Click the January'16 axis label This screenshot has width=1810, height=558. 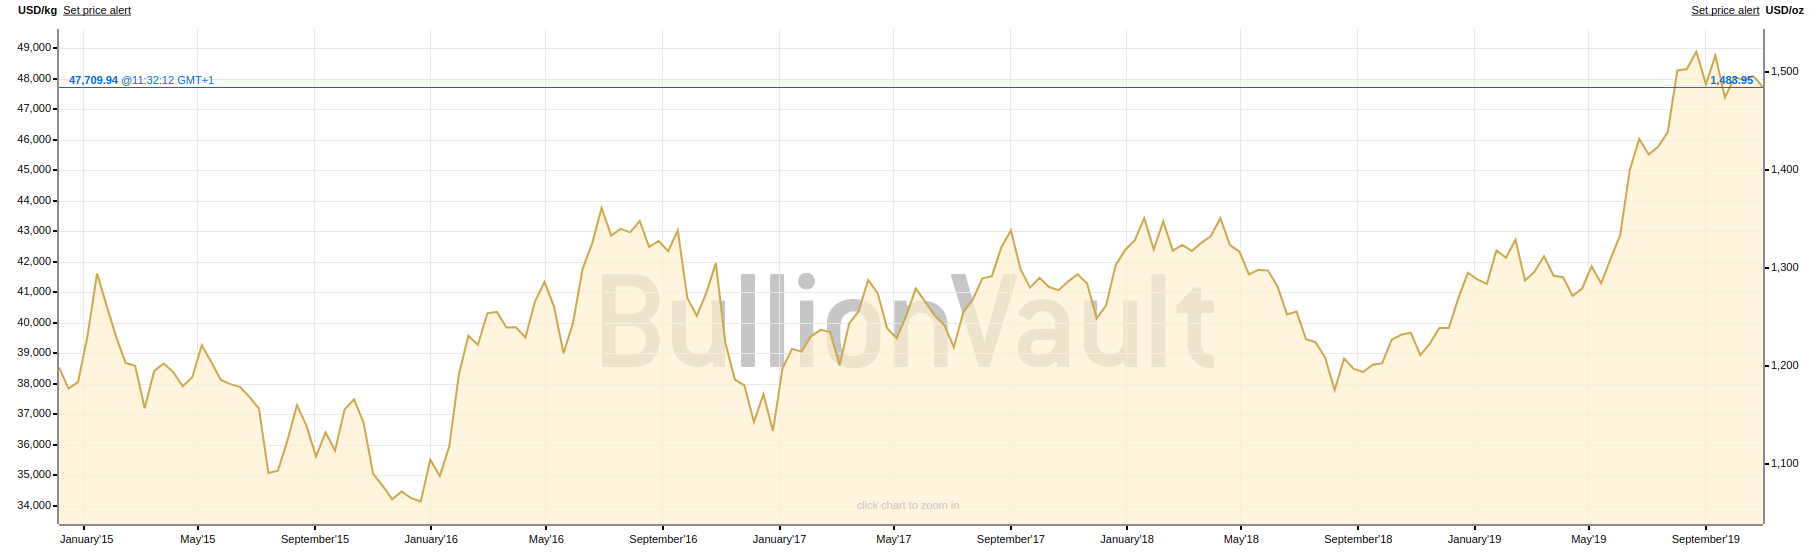[x=431, y=539]
